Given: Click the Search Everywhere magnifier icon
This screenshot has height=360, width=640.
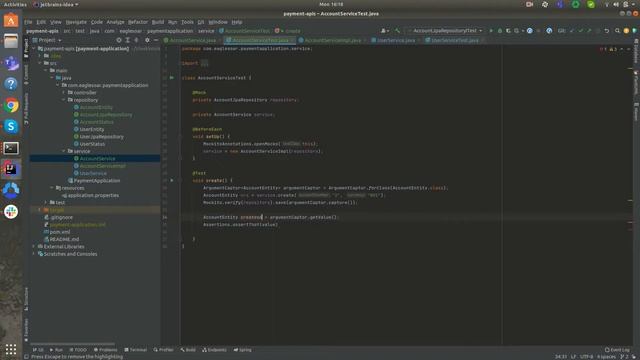Looking at the screenshot, I should pyautogui.click(x=617, y=31).
